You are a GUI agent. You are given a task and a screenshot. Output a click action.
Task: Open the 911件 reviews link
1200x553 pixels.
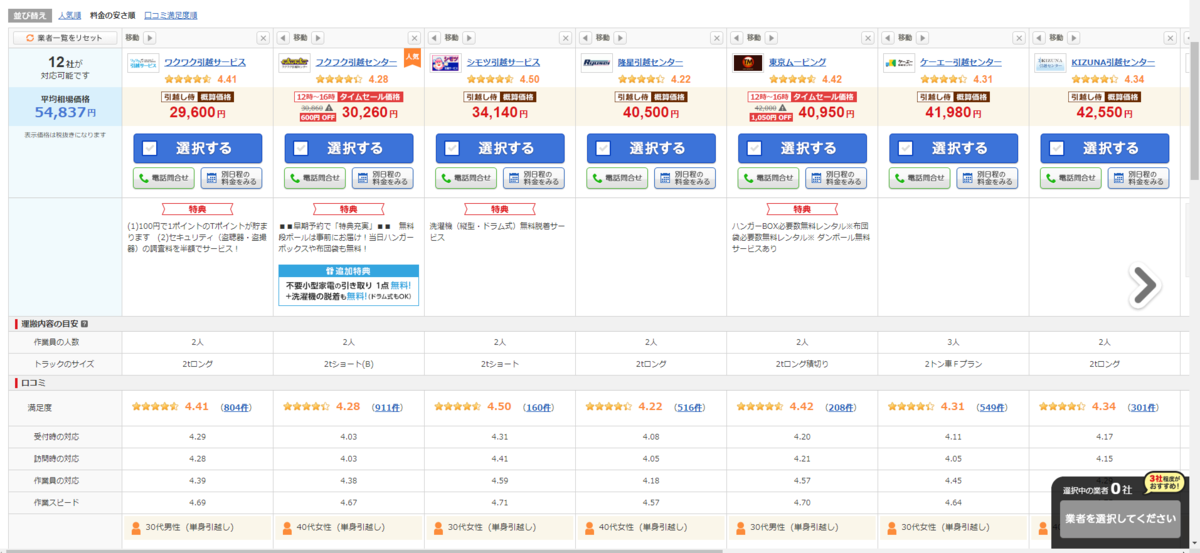pyautogui.click(x=387, y=408)
